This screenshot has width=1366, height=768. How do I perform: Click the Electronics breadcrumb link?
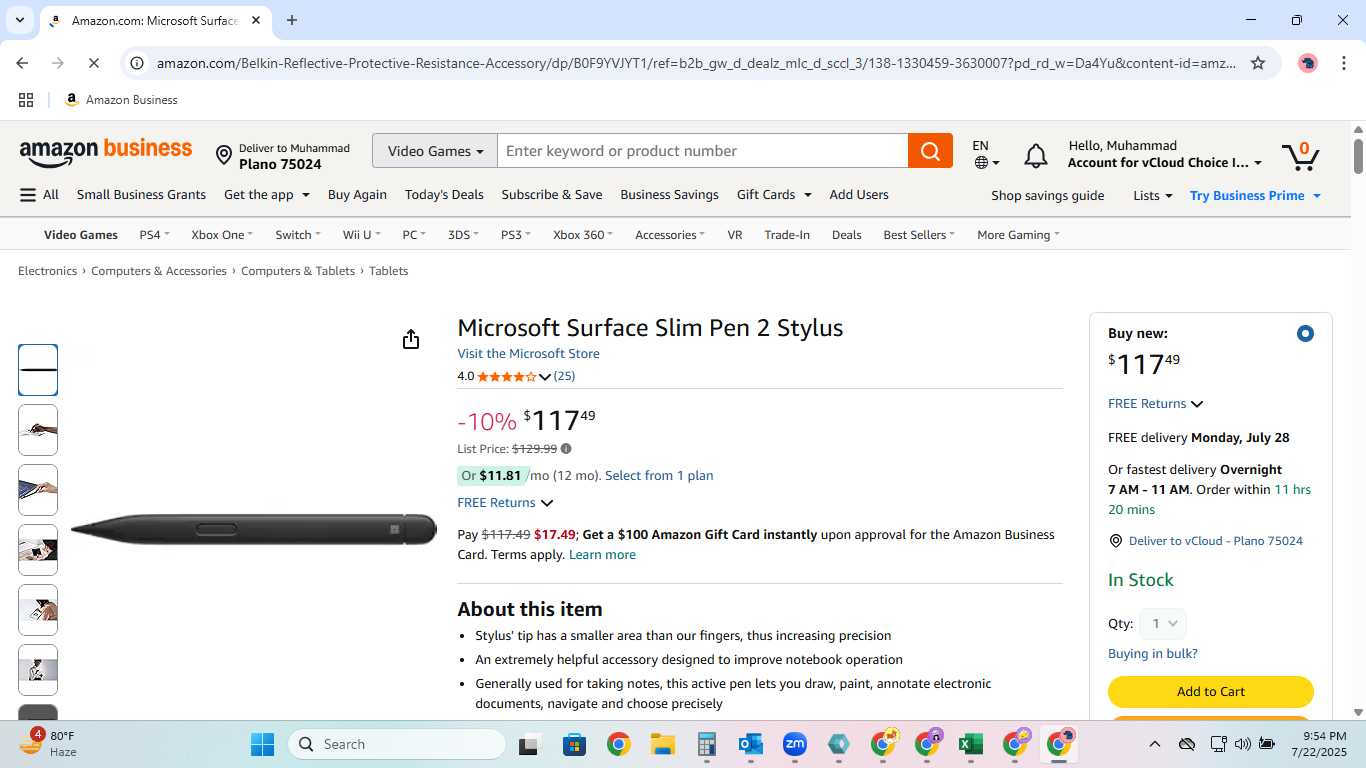[x=47, y=271]
